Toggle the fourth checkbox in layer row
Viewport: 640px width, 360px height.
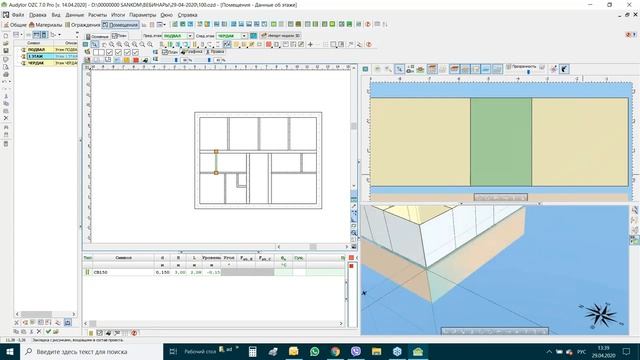click(127, 52)
